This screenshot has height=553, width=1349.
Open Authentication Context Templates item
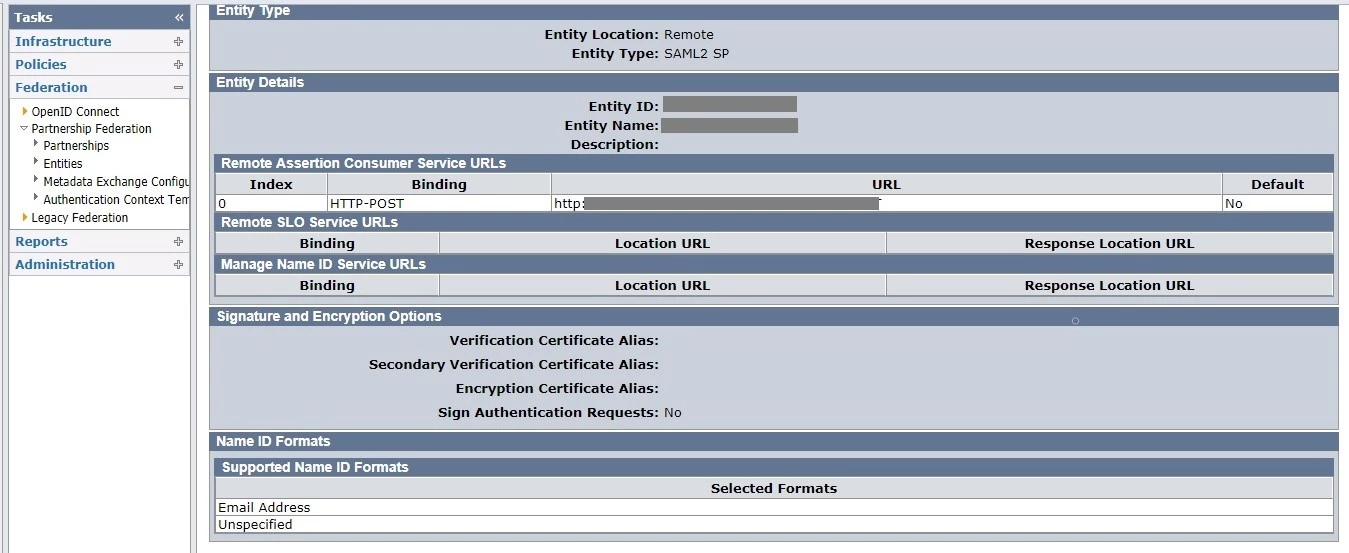[116, 200]
